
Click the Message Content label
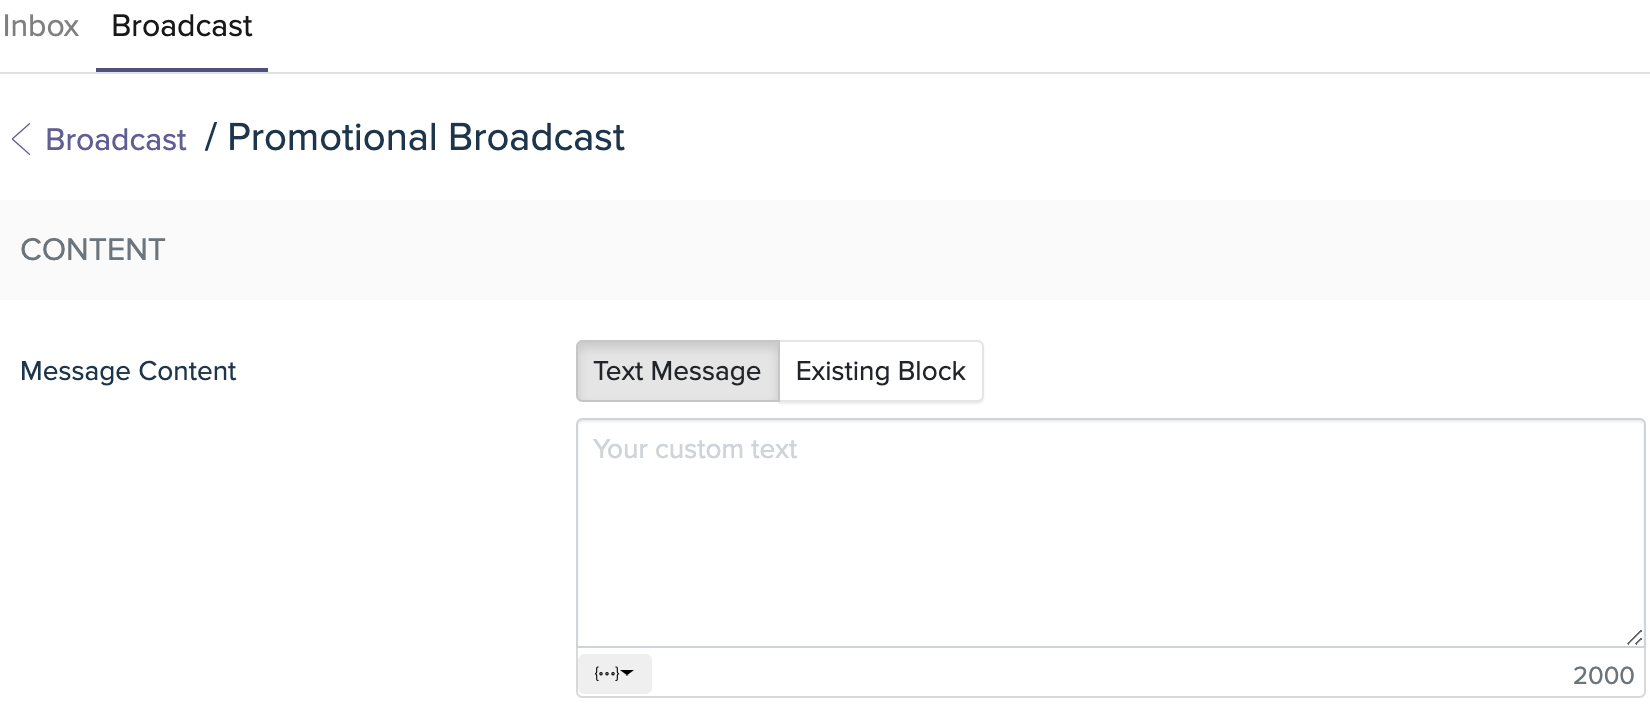pos(128,371)
